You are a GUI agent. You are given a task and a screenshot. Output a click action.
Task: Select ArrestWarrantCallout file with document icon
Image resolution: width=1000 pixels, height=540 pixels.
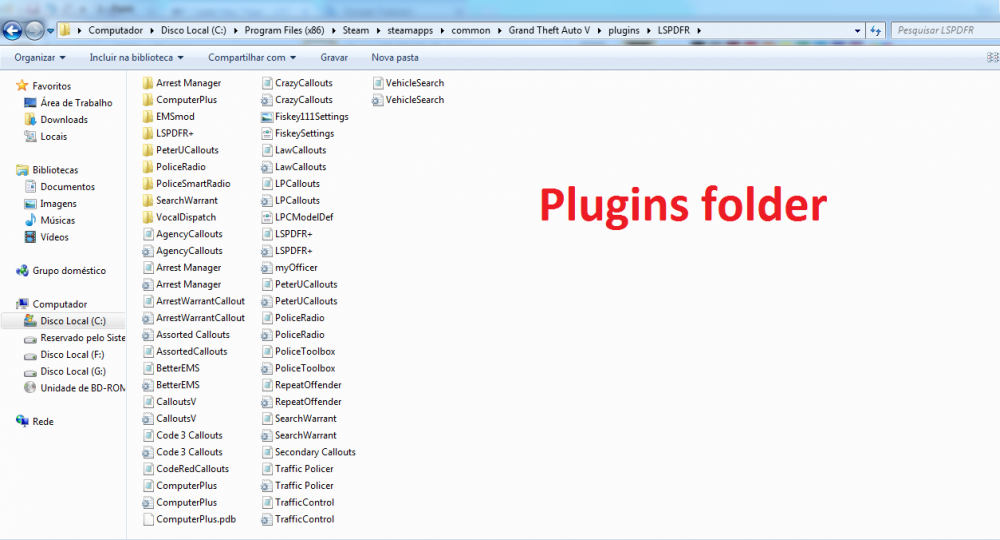pos(194,301)
